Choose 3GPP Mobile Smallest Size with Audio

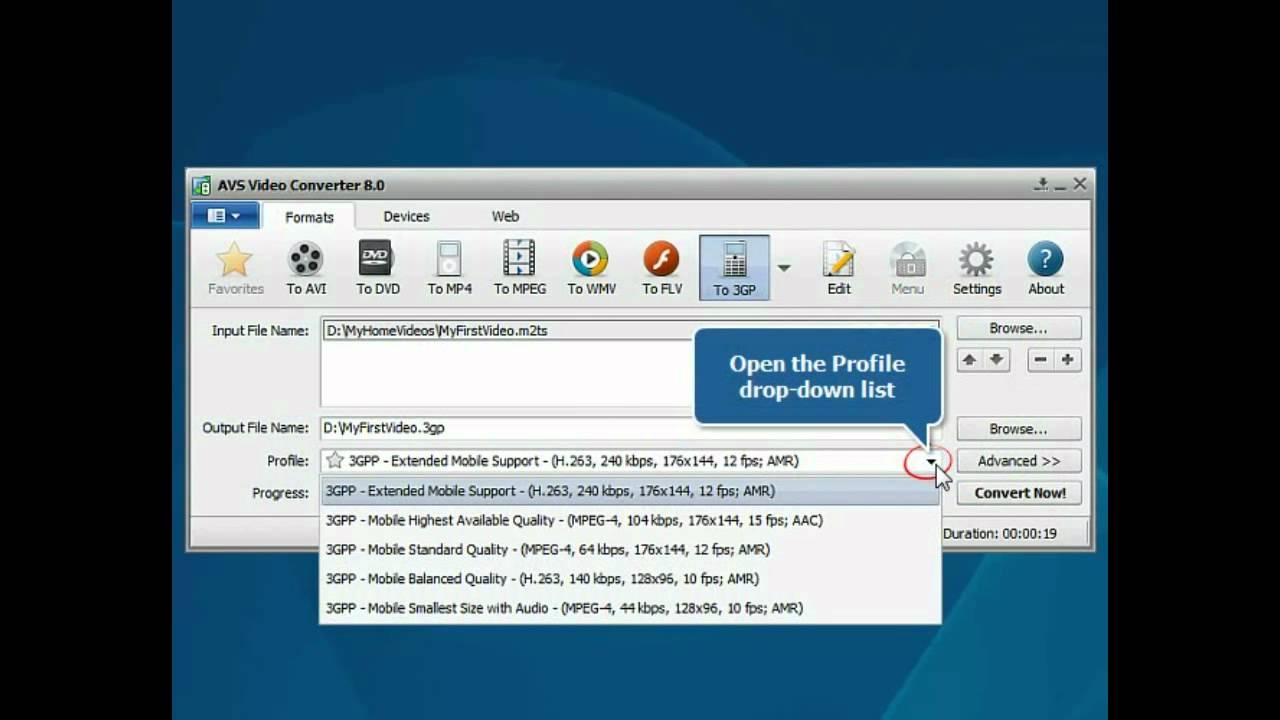(630, 607)
